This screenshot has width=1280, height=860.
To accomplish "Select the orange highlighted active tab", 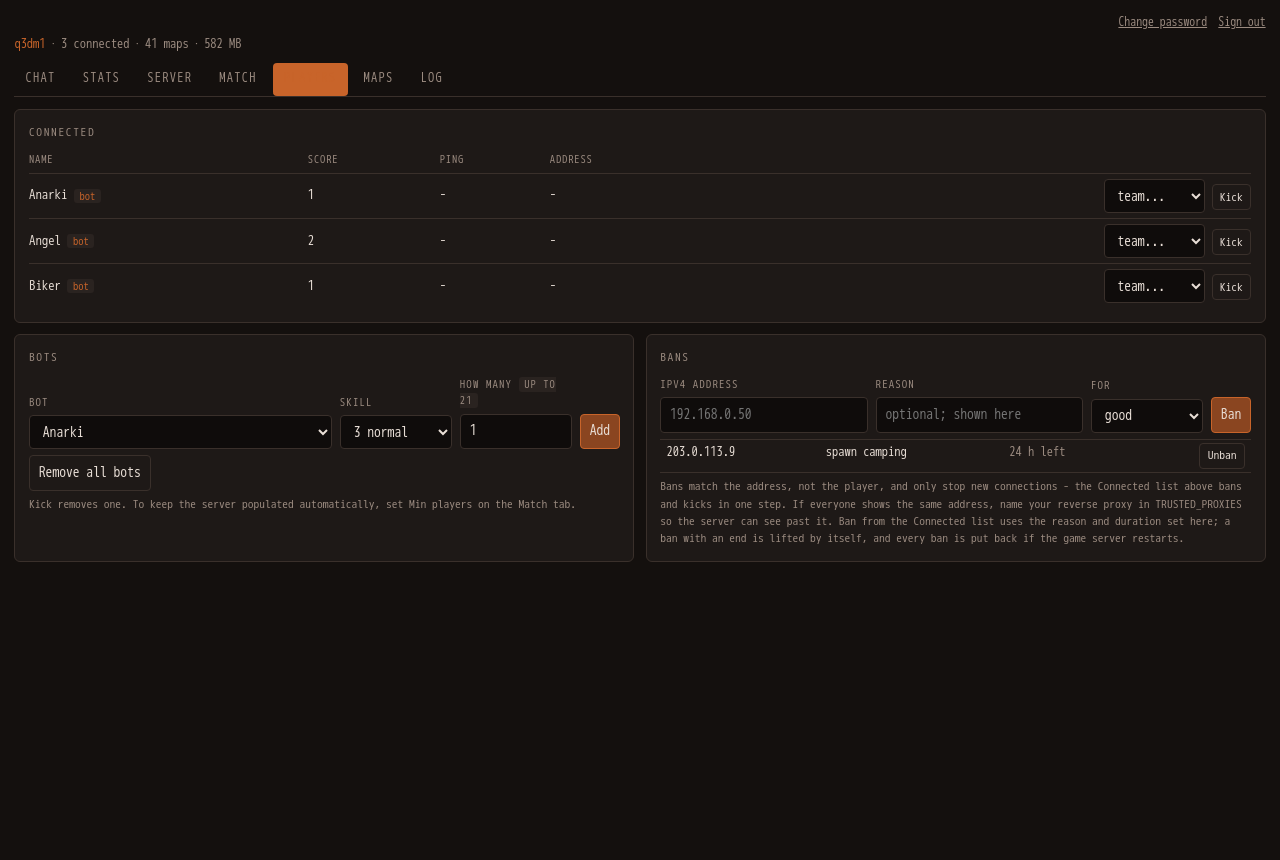I will [x=310, y=79].
